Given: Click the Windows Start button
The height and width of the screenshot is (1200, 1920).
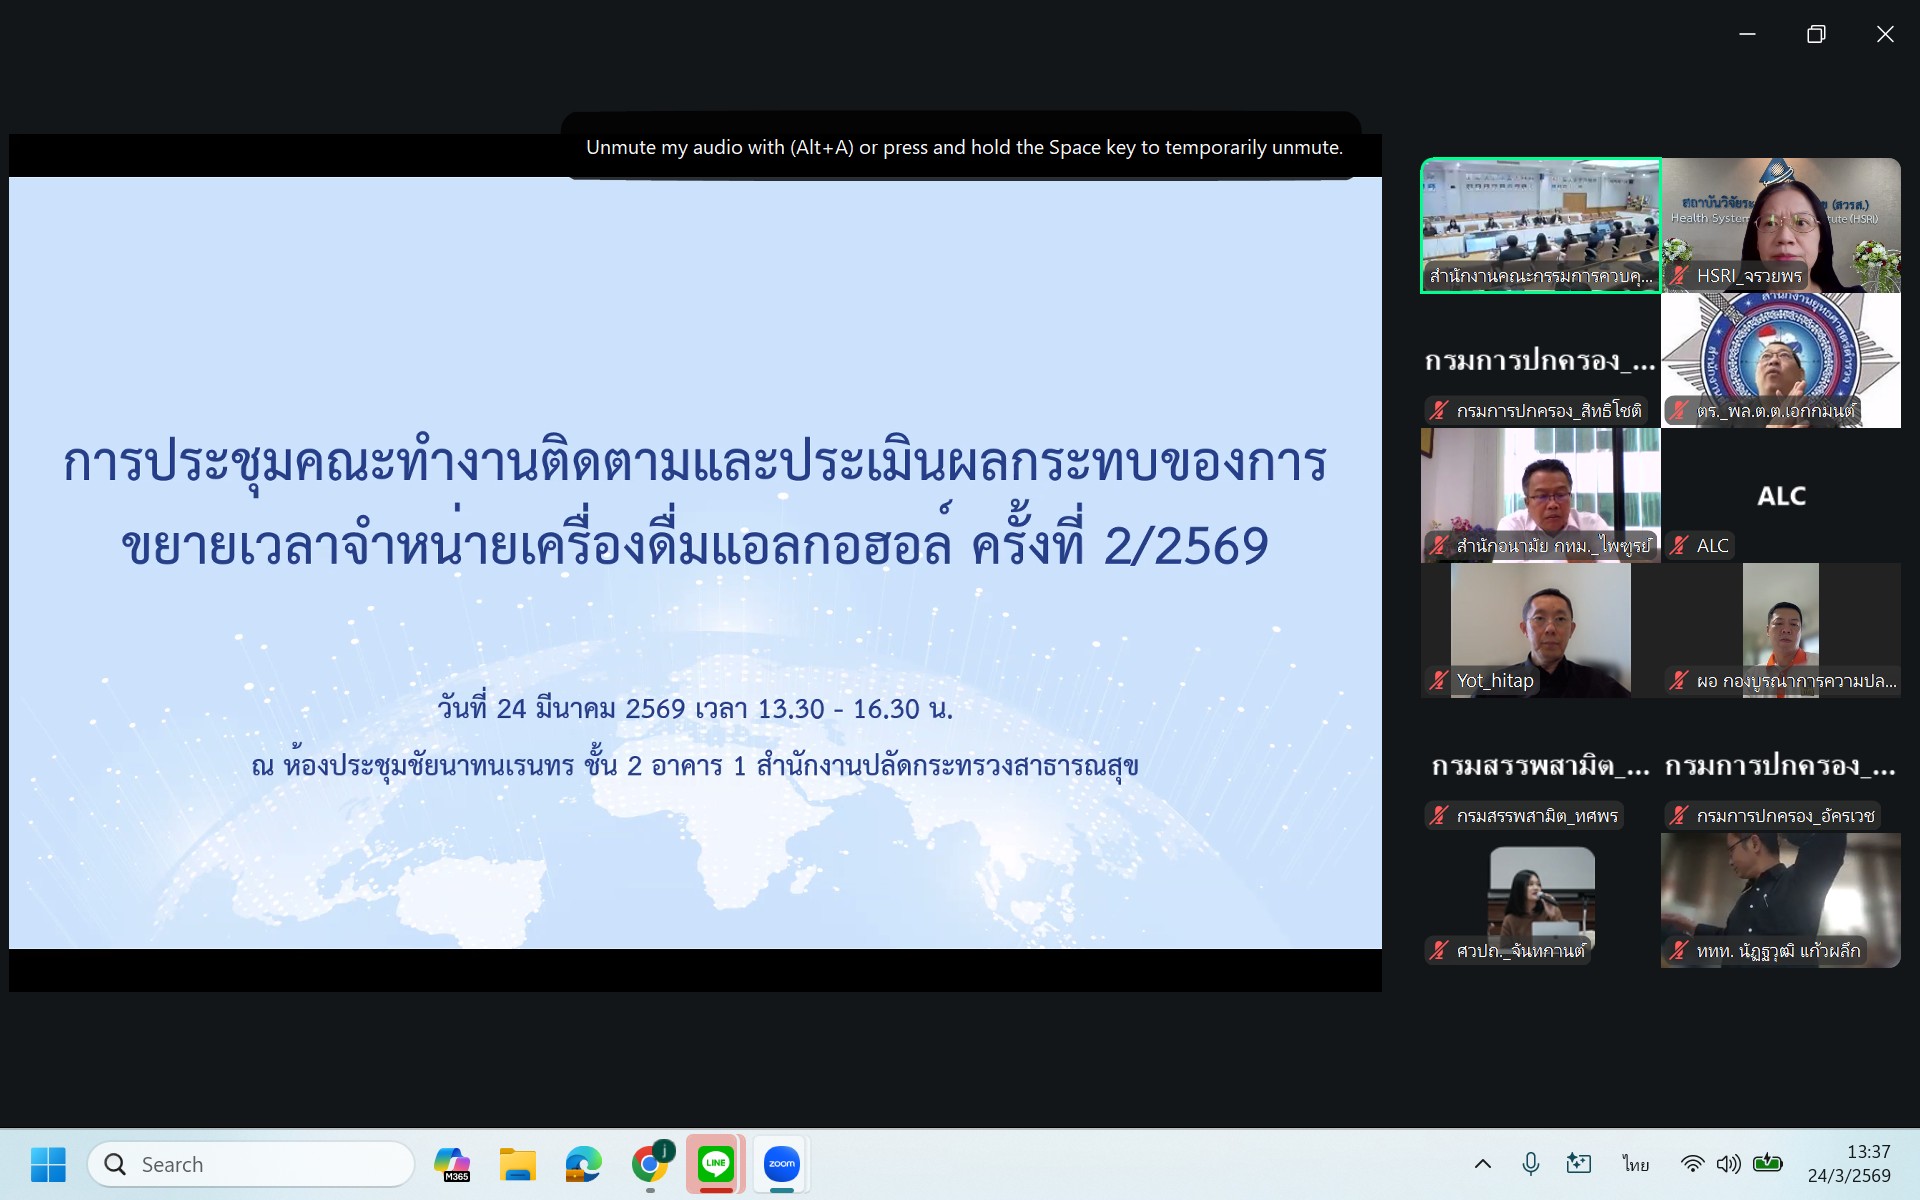Looking at the screenshot, I should pos(48,1164).
